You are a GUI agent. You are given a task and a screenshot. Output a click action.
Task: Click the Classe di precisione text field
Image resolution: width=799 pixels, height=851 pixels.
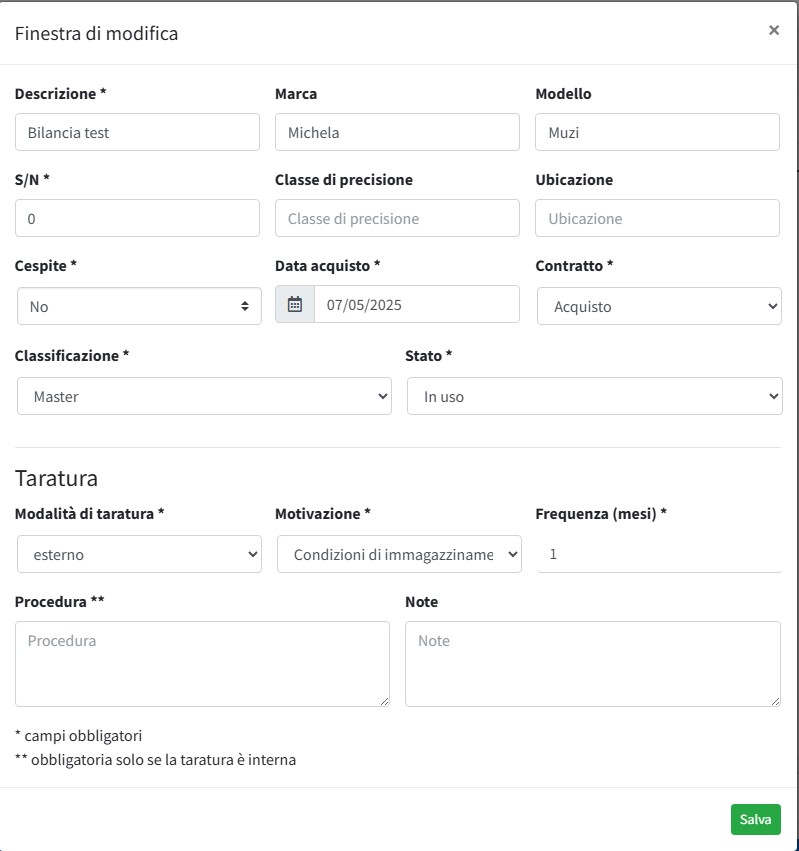pyautogui.click(x=397, y=218)
